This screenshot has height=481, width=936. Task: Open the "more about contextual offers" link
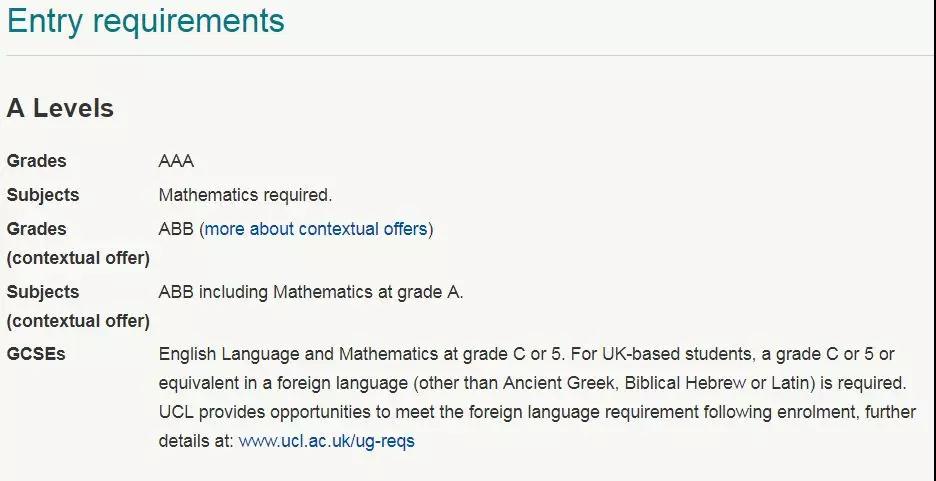(316, 229)
